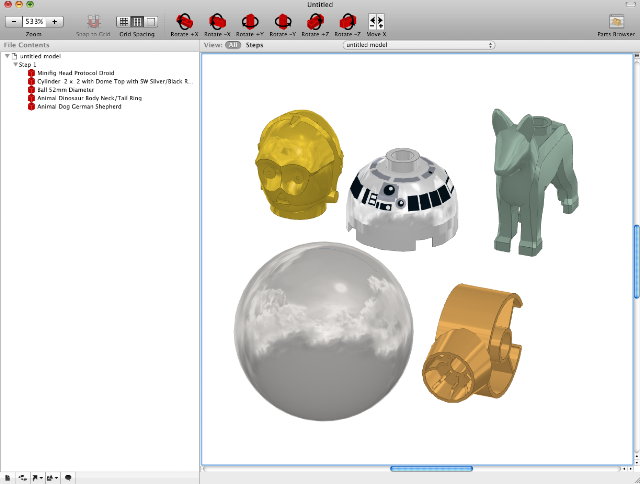This screenshot has height=484, width=640.
Task: Click the orange dinosaur neck ring model
Action: pos(473,343)
